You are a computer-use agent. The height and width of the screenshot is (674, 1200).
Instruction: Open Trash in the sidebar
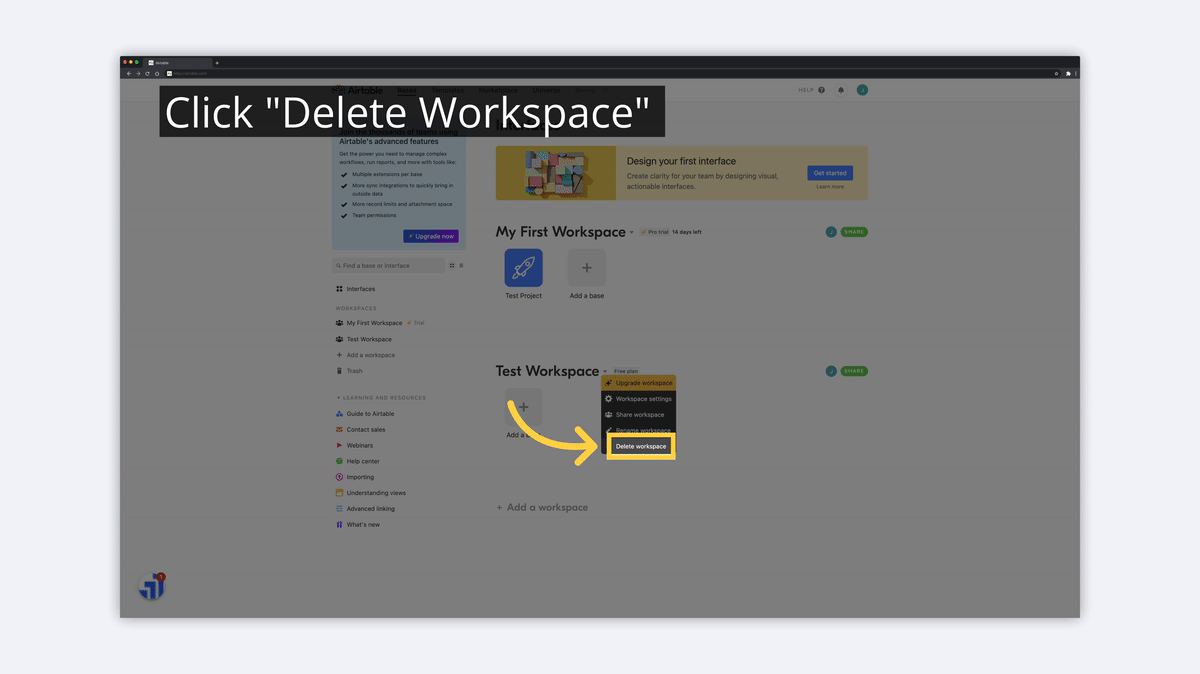point(350,371)
